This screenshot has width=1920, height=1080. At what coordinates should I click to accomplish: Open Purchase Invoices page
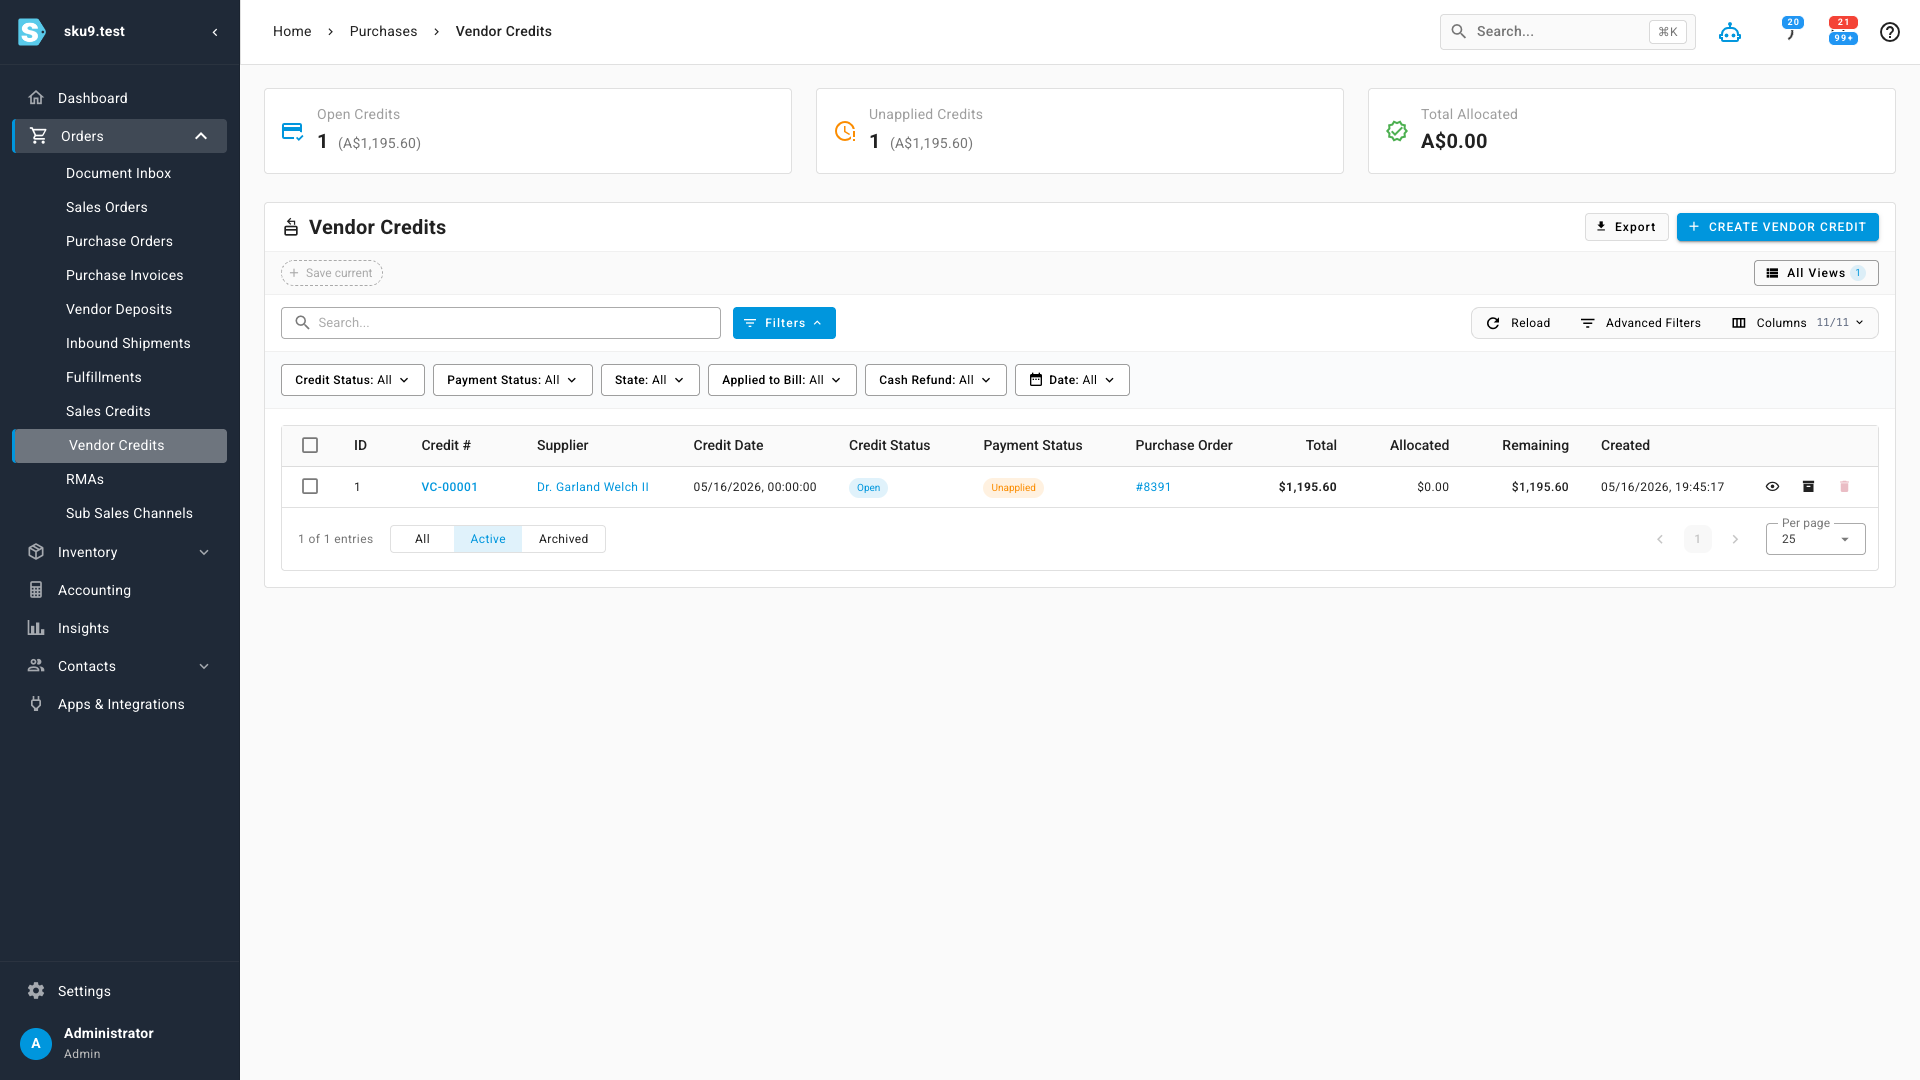[x=125, y=275]
